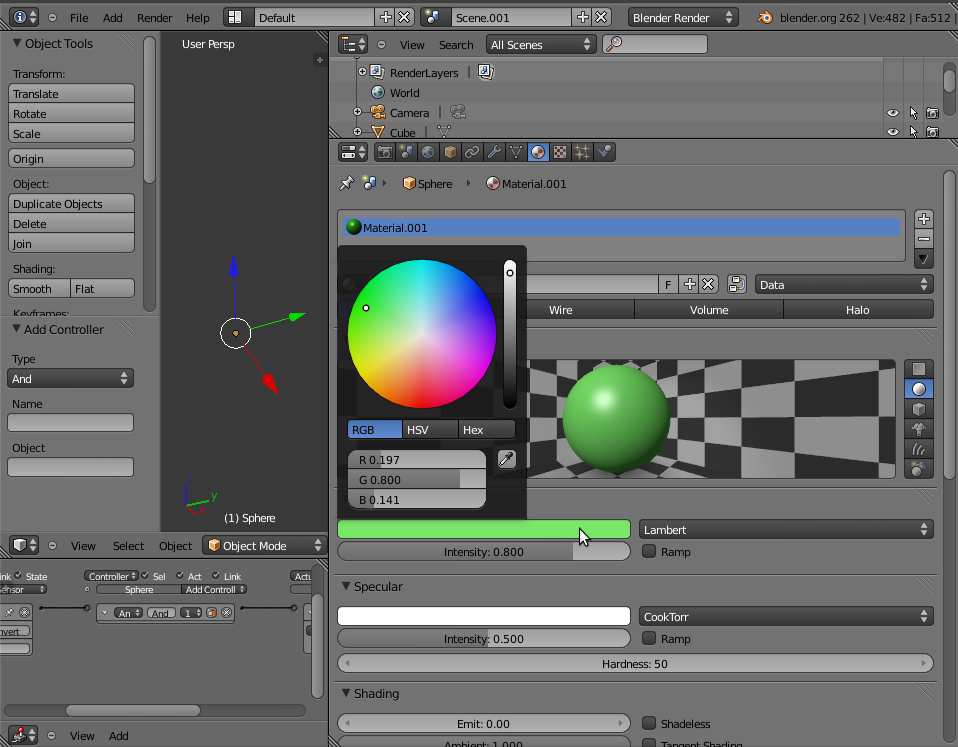Open Render properties with the camera icon
The image size is (958, 747).
point(385,152)
